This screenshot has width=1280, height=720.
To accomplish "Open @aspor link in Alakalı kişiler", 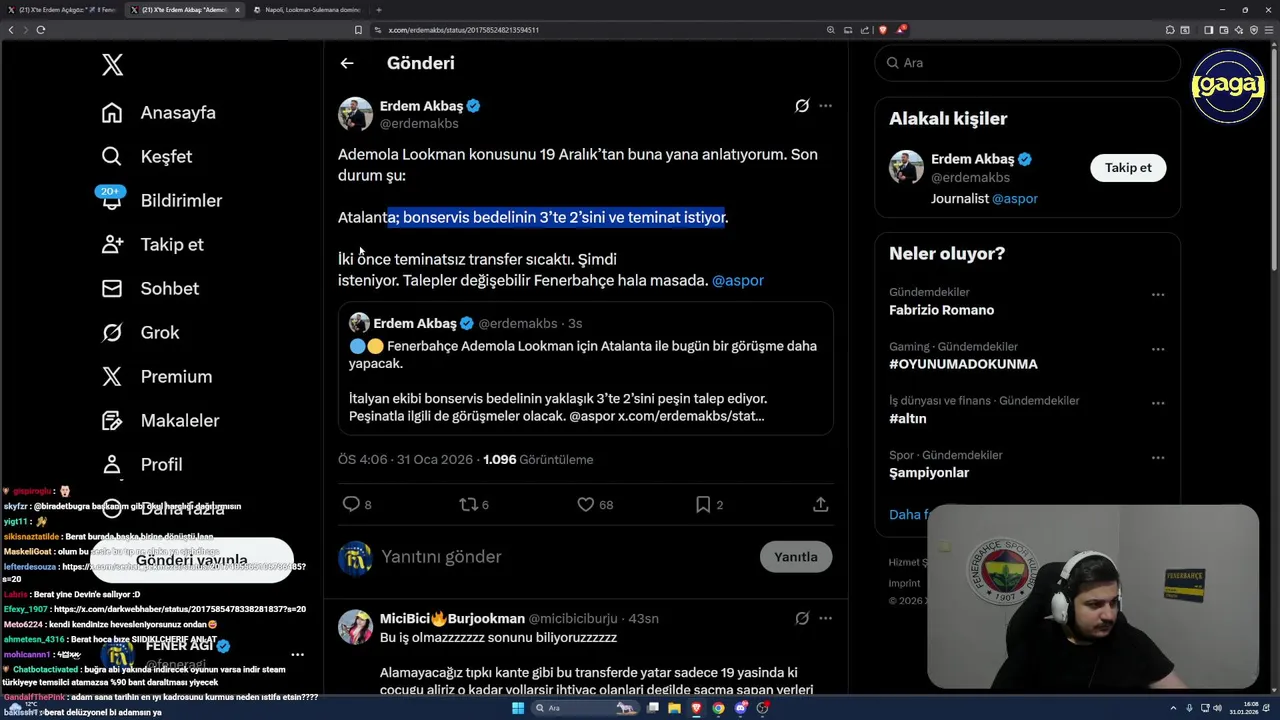I will [1015, 199].
